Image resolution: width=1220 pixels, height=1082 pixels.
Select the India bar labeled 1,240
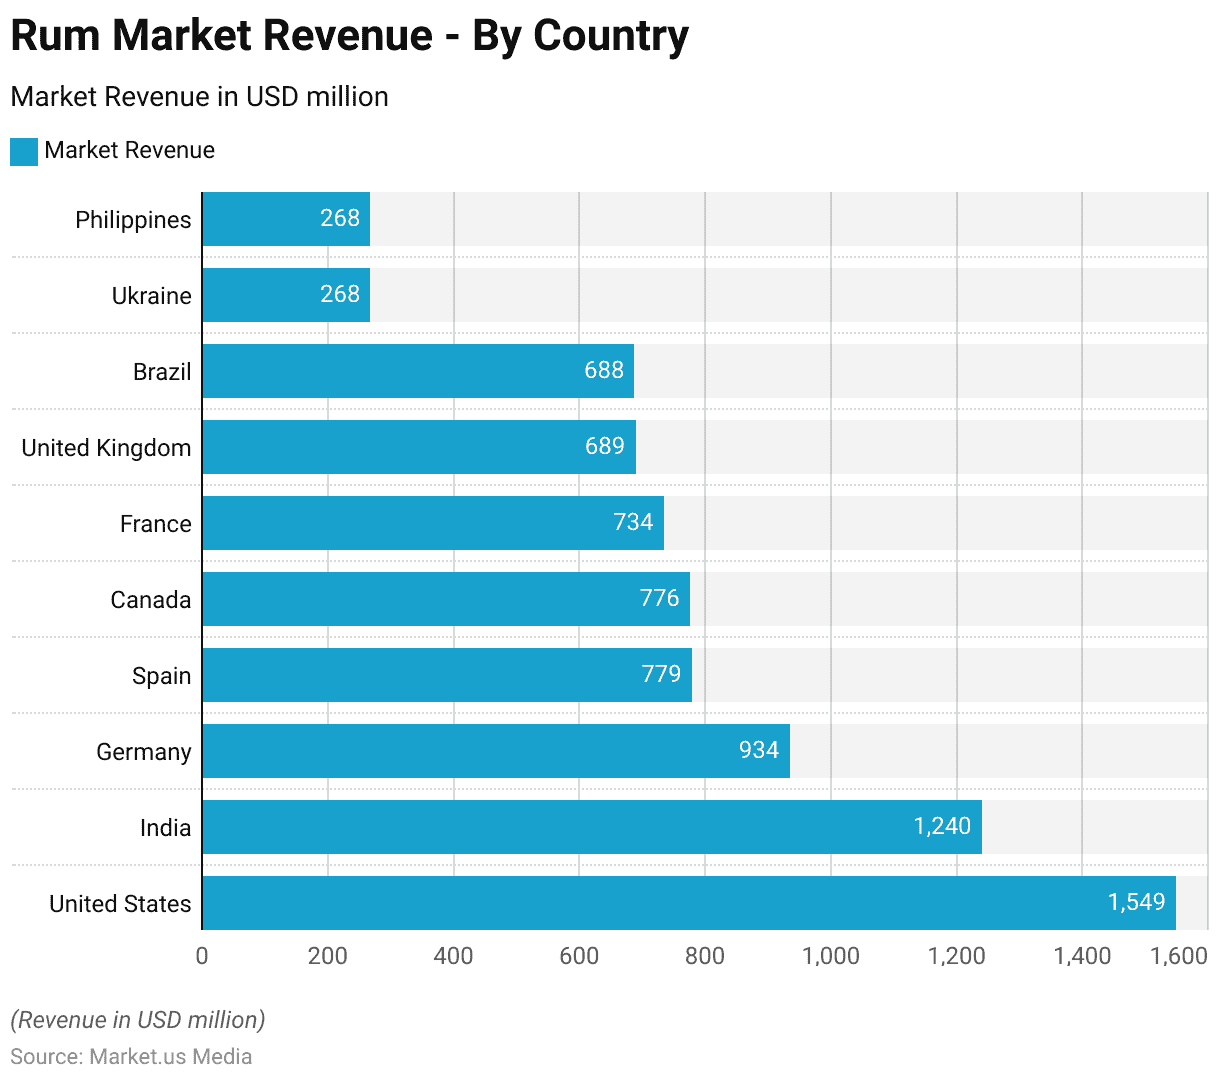(592, 827)
